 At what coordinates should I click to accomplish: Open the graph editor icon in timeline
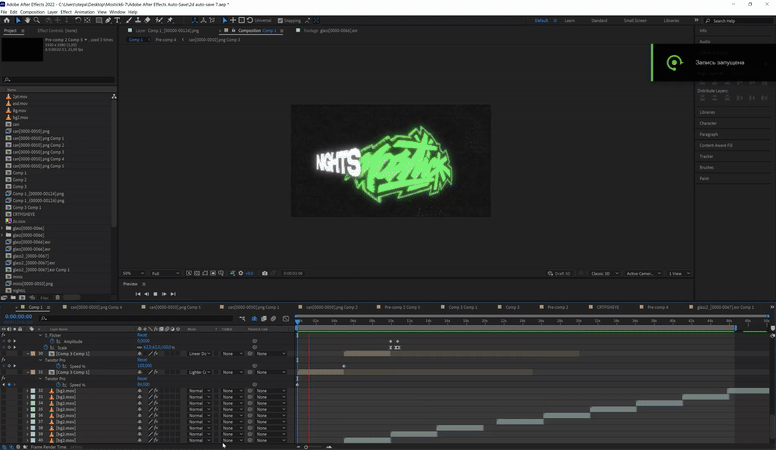286,319
